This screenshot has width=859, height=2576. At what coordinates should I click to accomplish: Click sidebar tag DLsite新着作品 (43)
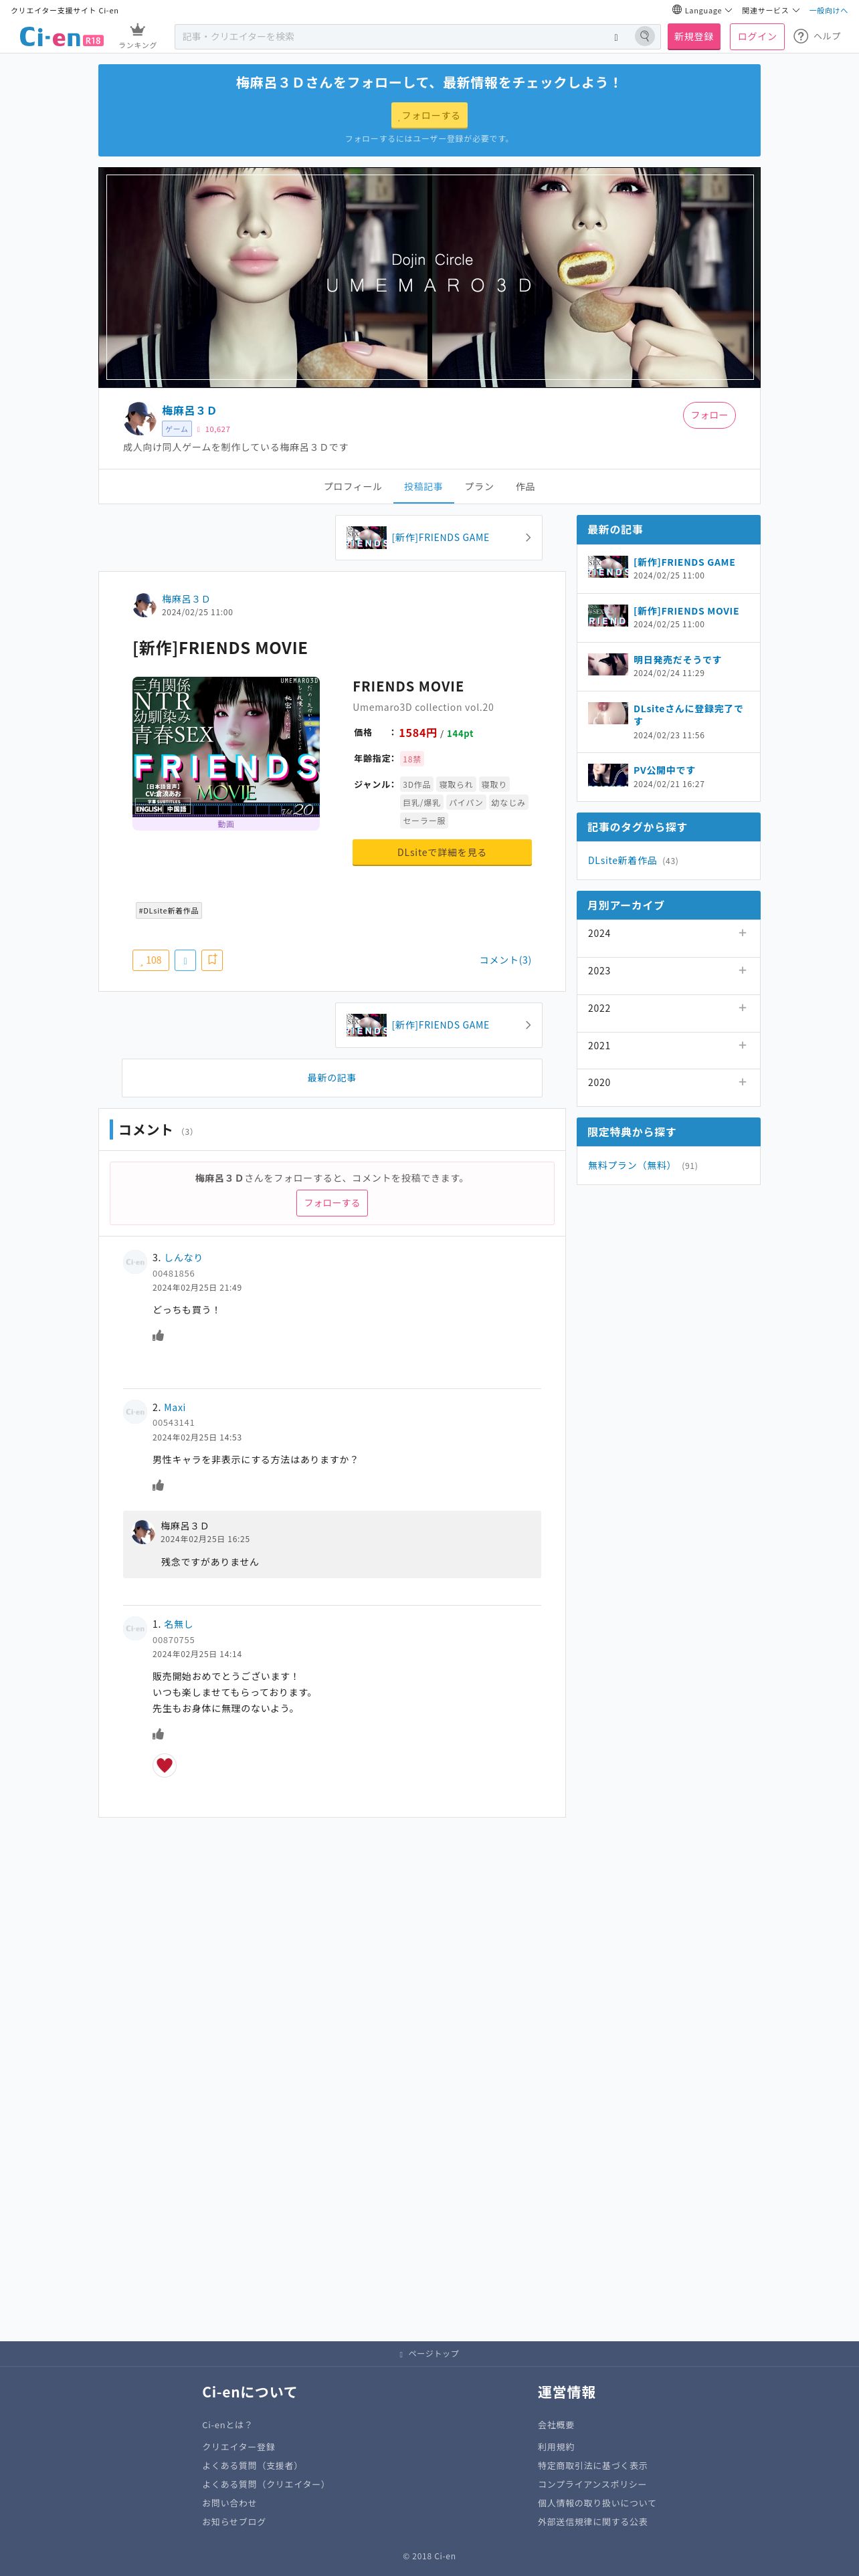(x=622, y=861)
